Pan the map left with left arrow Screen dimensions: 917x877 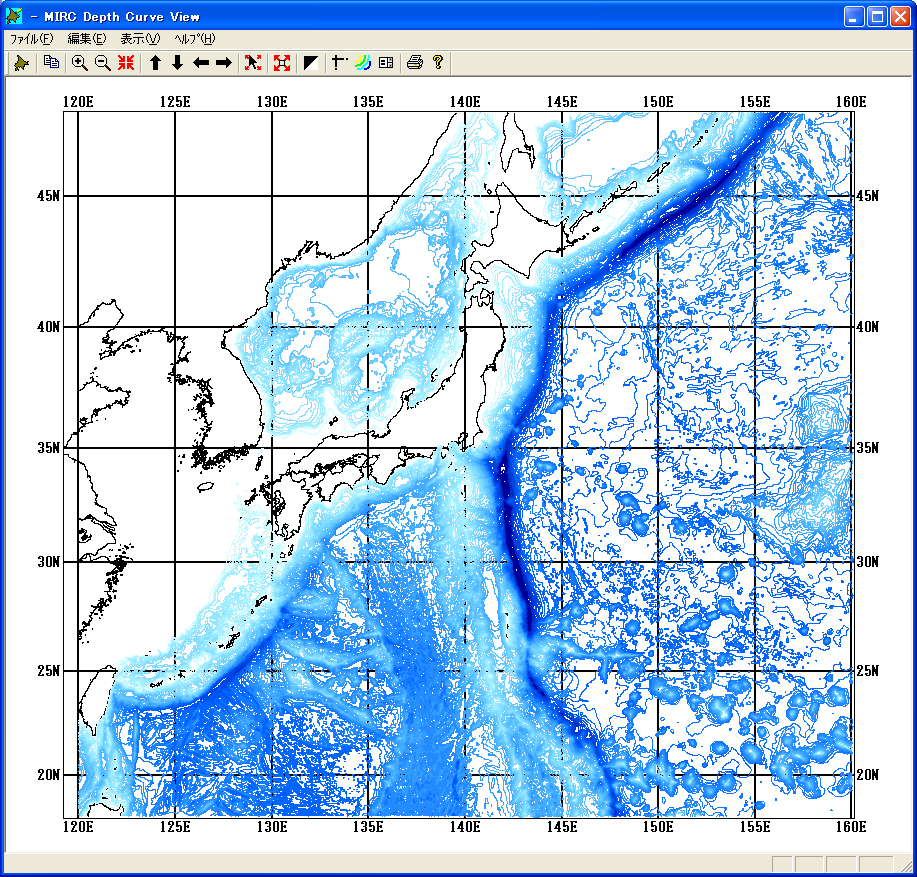click(x=201, y=63)
